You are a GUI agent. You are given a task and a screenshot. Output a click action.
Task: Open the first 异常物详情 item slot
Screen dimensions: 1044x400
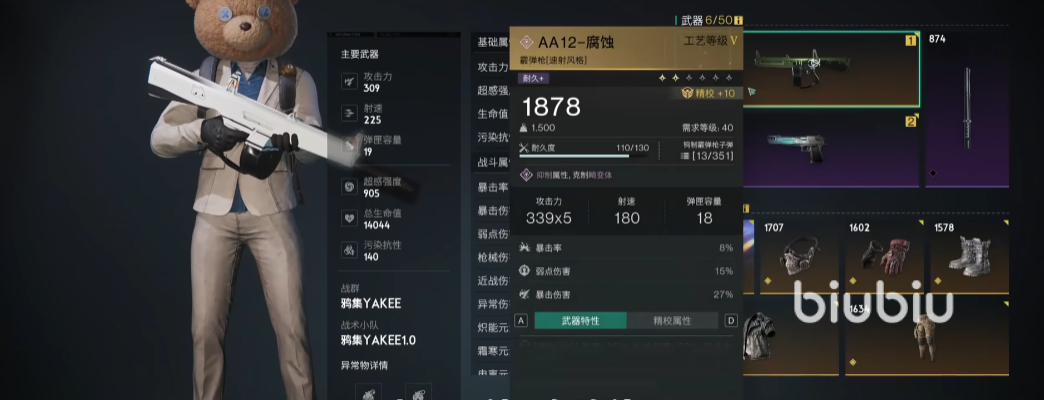pyautogui.click(x=368, y=392)
